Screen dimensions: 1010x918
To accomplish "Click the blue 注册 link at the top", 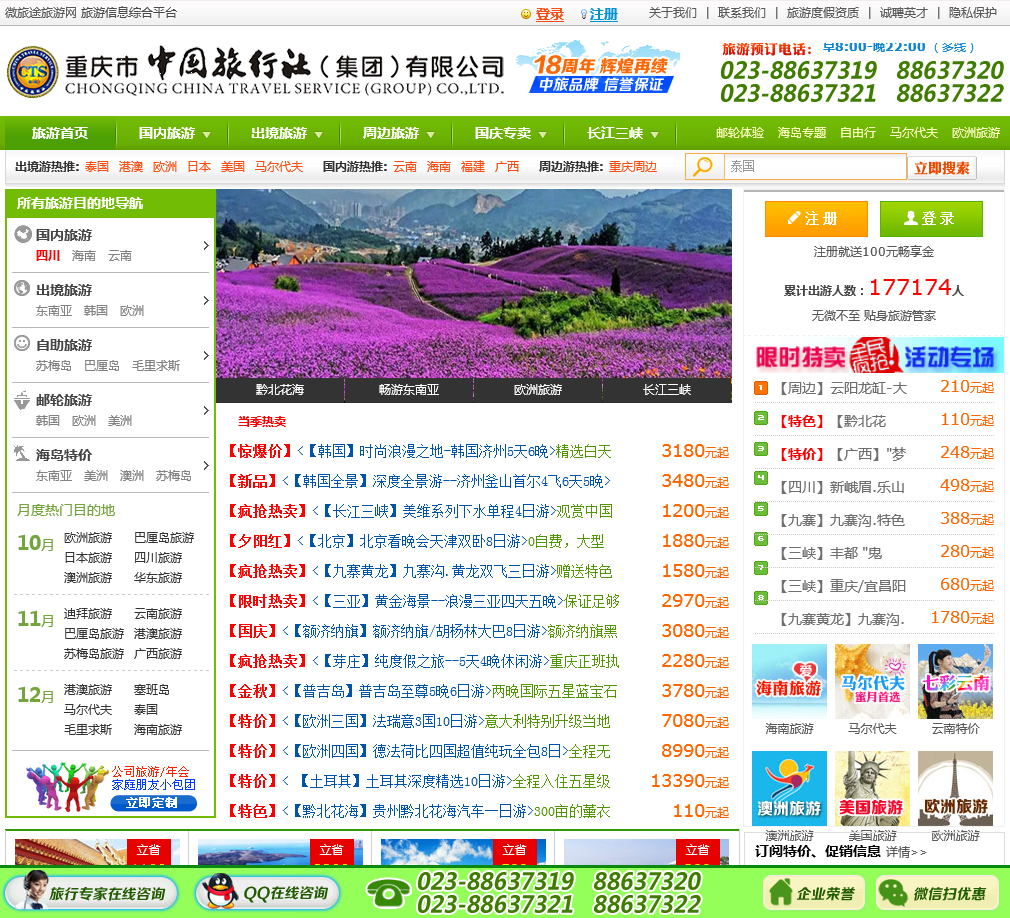I will coord(604,14).
